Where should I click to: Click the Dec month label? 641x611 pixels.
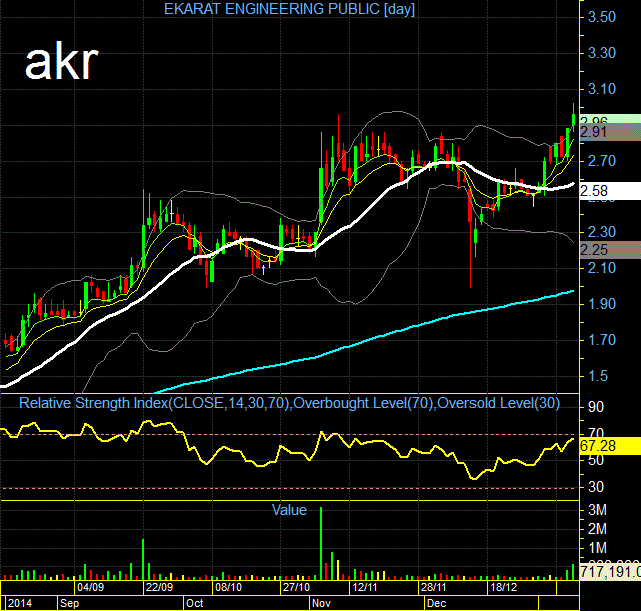click(x=436, y=603)
